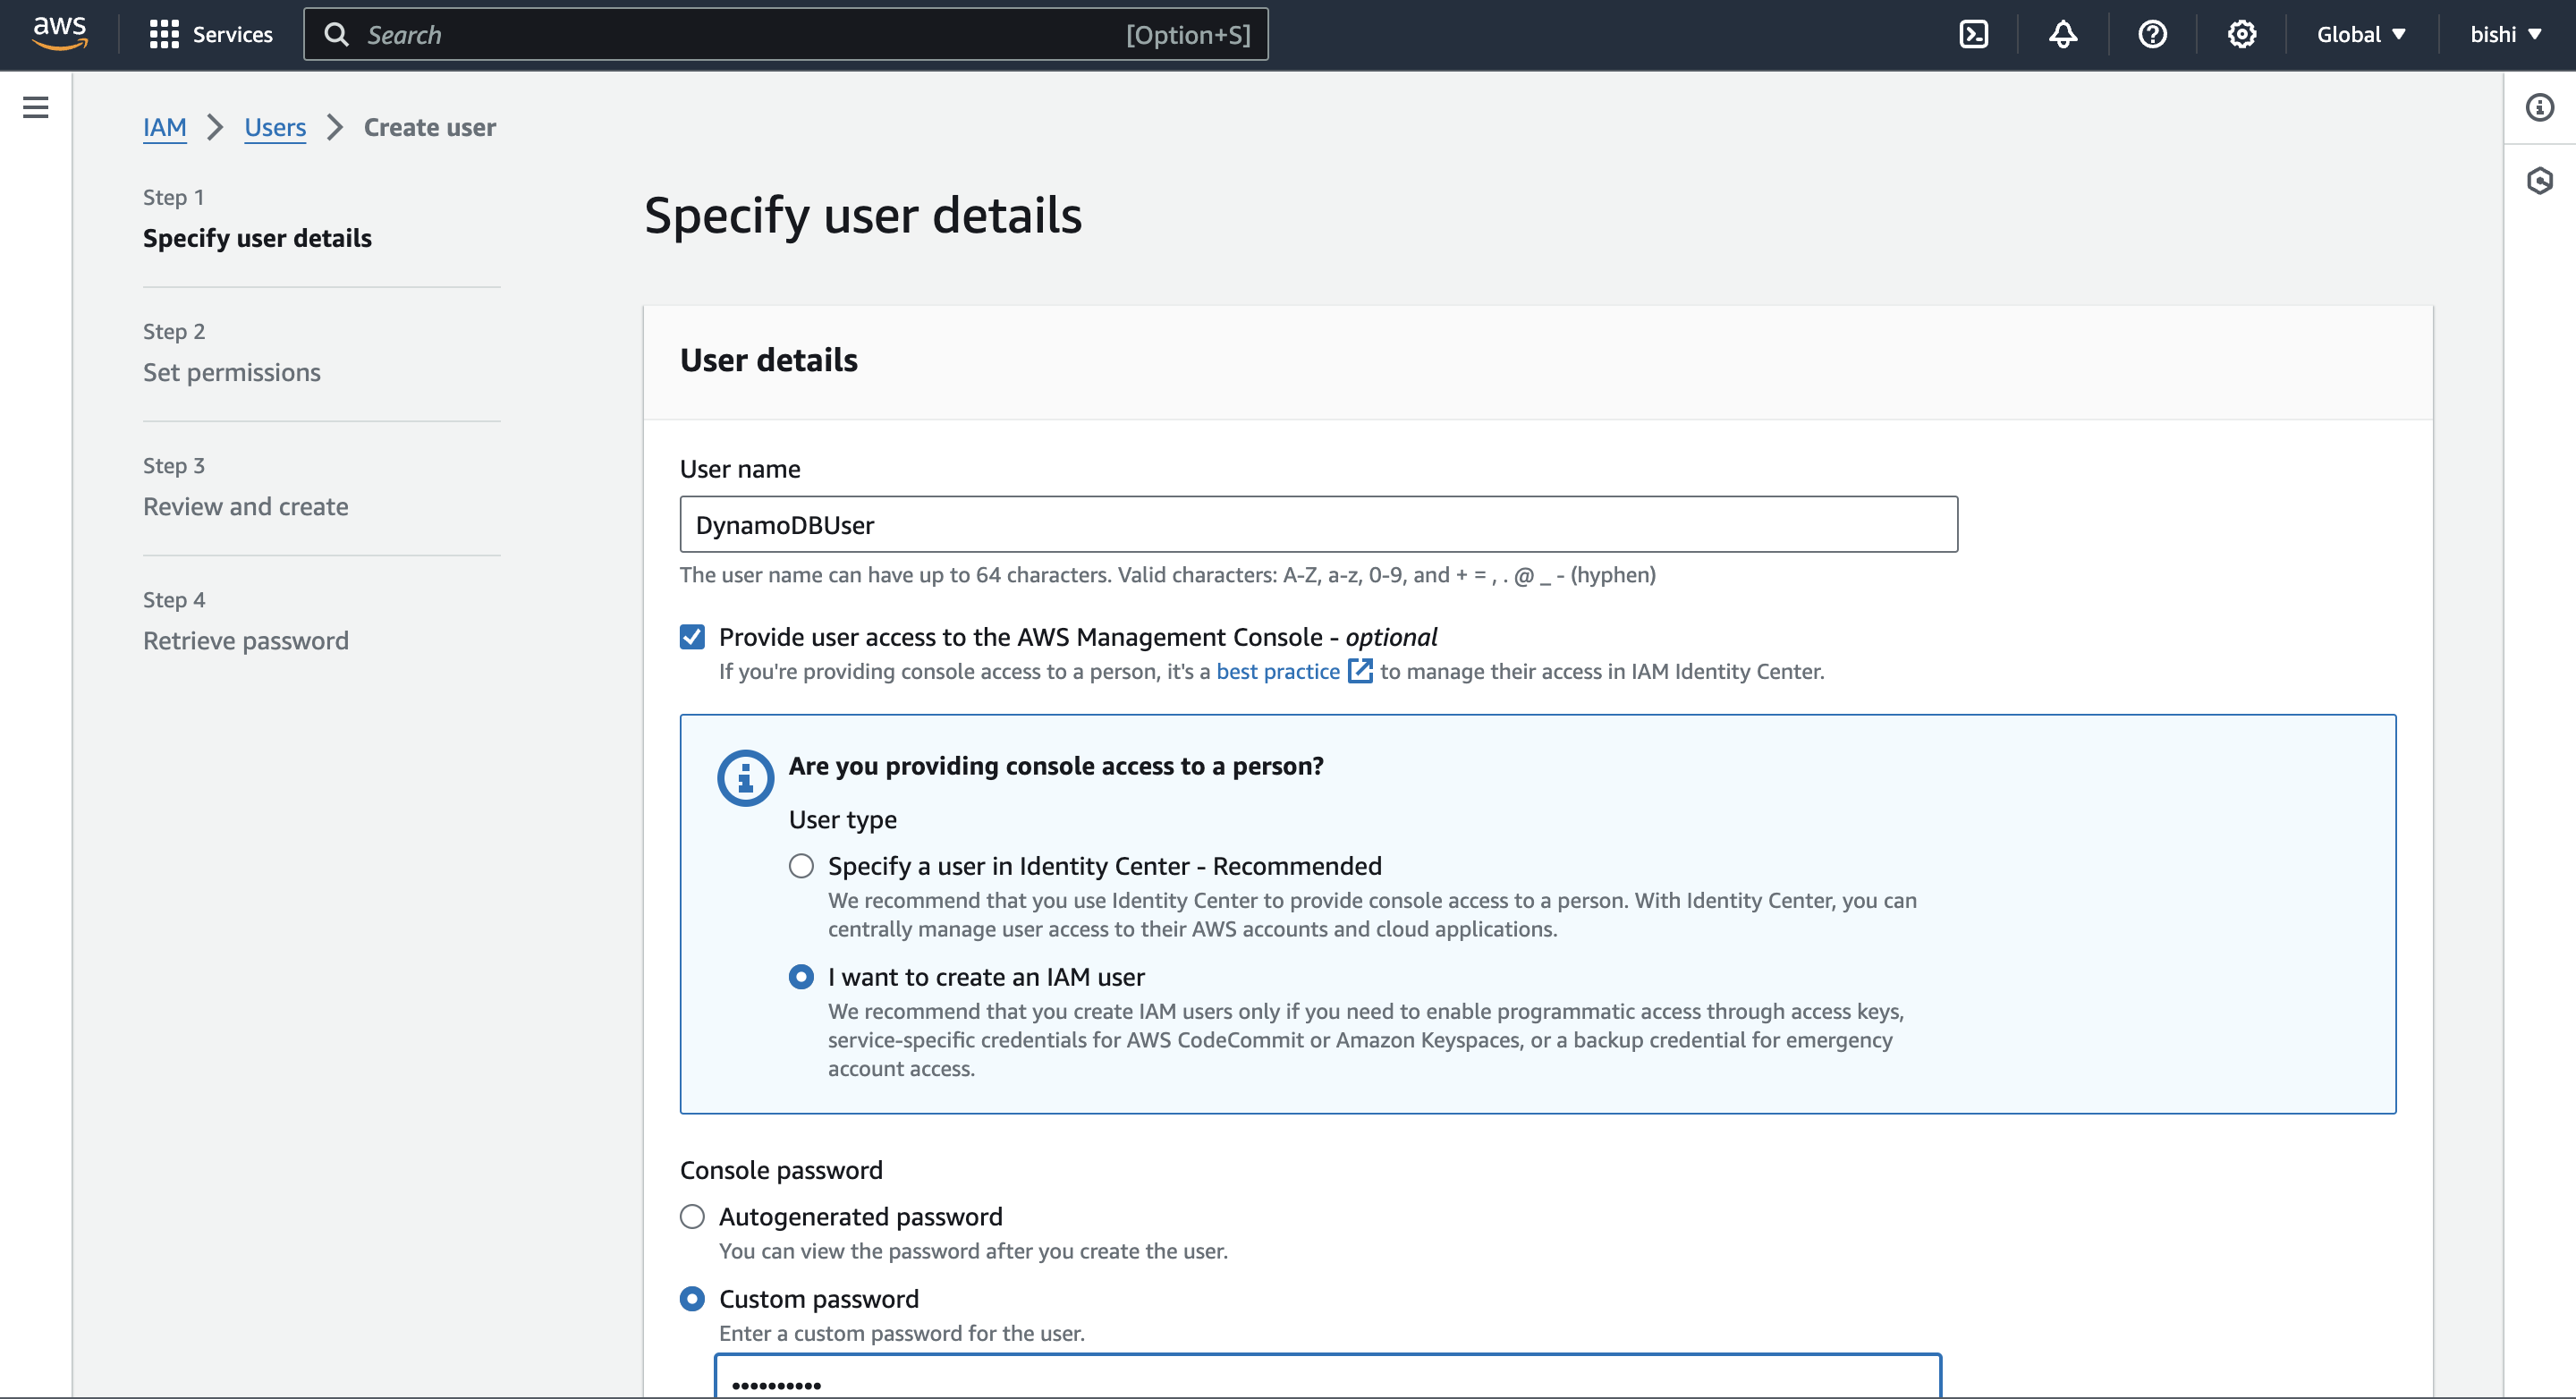Image resolution: width=2576 pixels, height=1399 pixels.
Task: Open the info panel icon on right
Action: 2539,107
